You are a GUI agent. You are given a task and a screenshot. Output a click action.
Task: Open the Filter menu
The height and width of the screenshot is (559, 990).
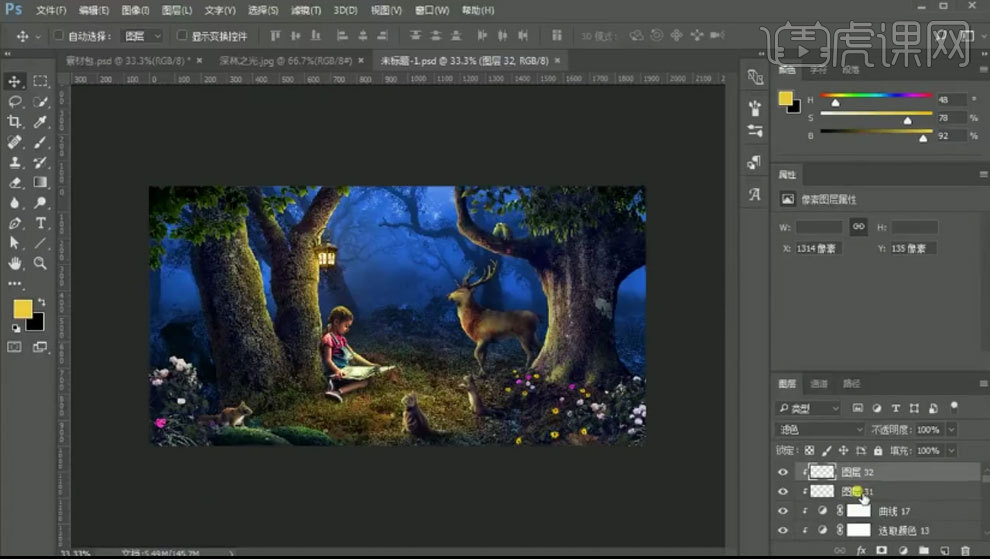pyautogui.click(x=306, y=10)
